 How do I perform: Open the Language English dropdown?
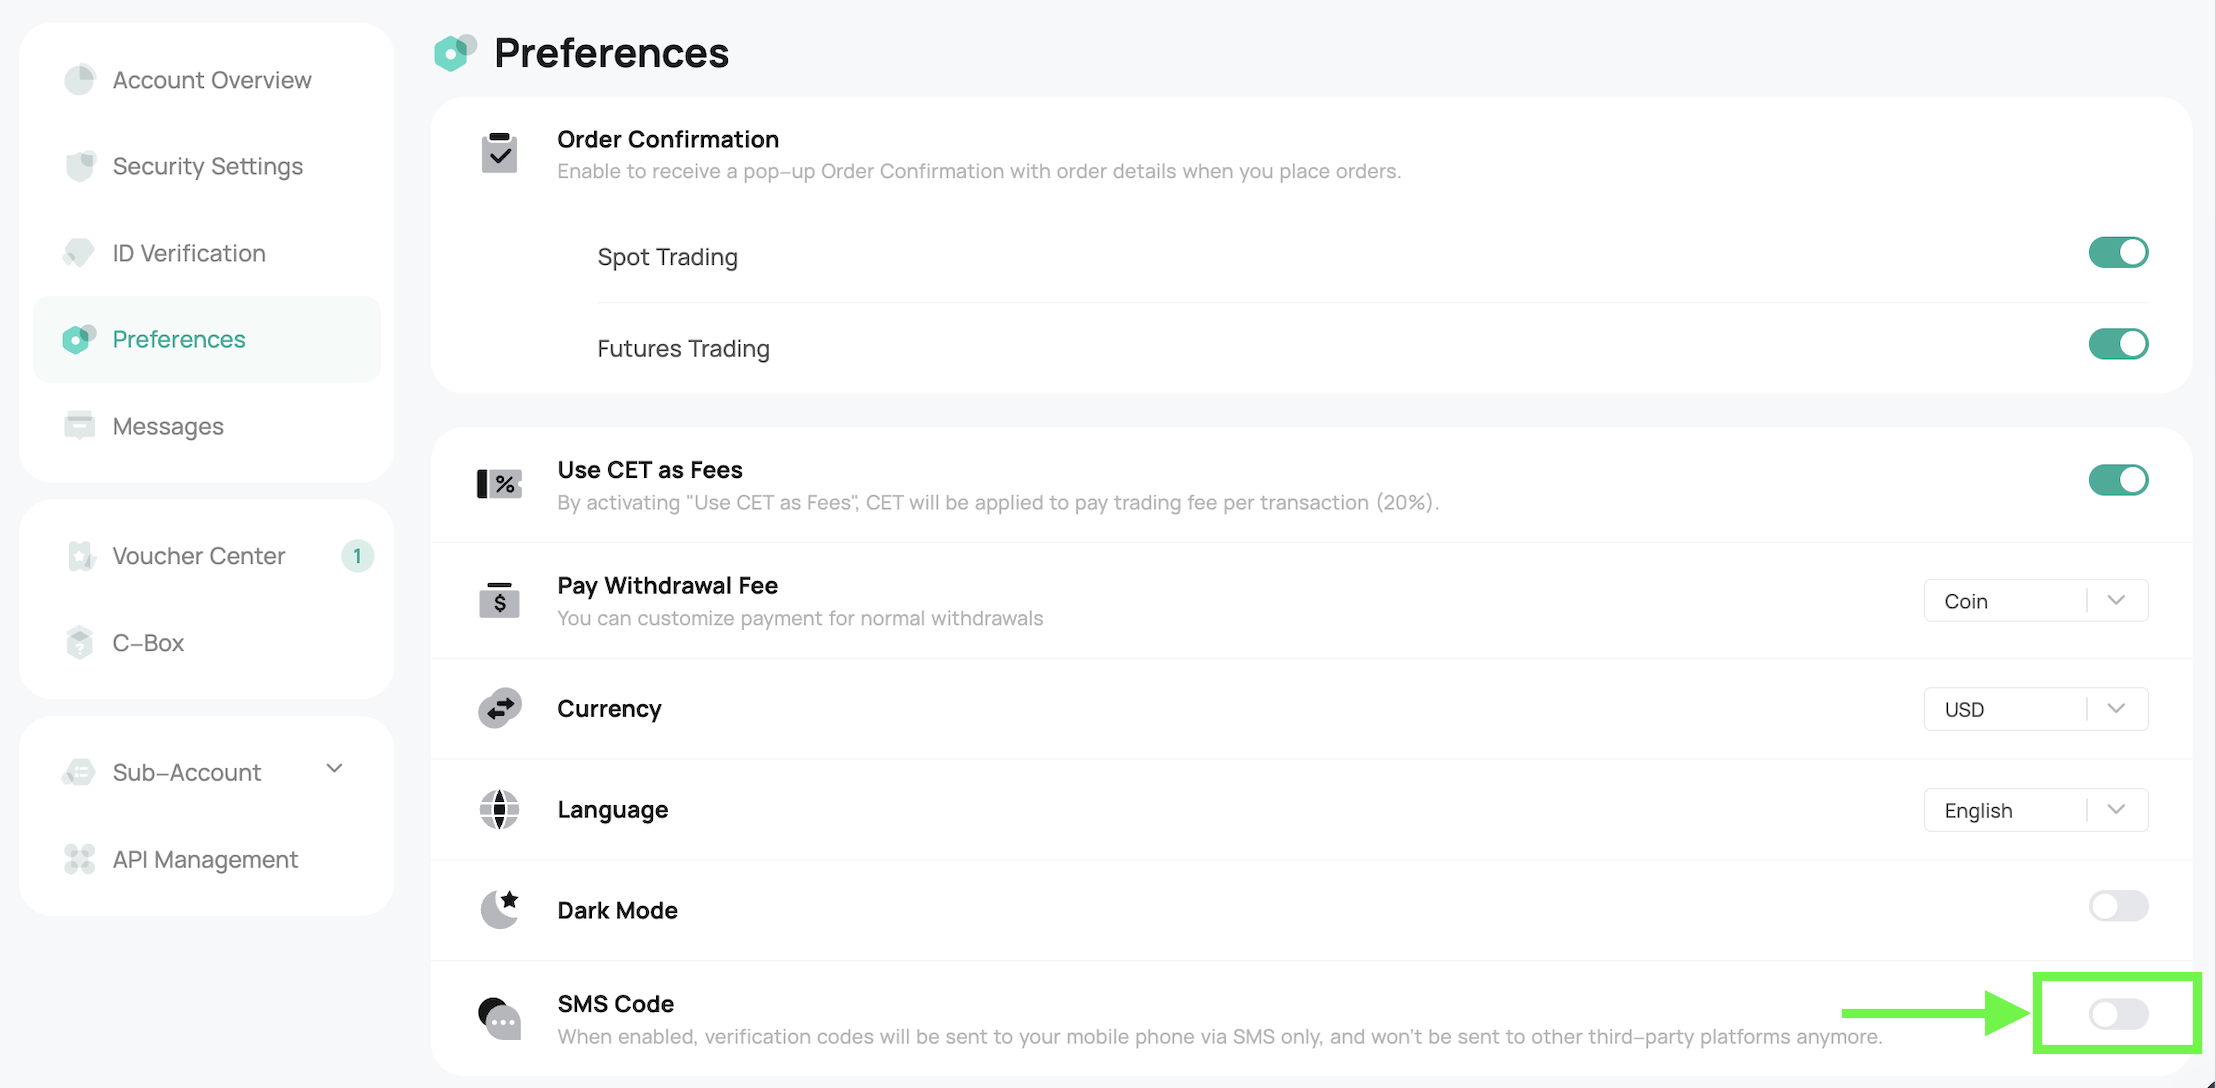[x=2035, y=810]
